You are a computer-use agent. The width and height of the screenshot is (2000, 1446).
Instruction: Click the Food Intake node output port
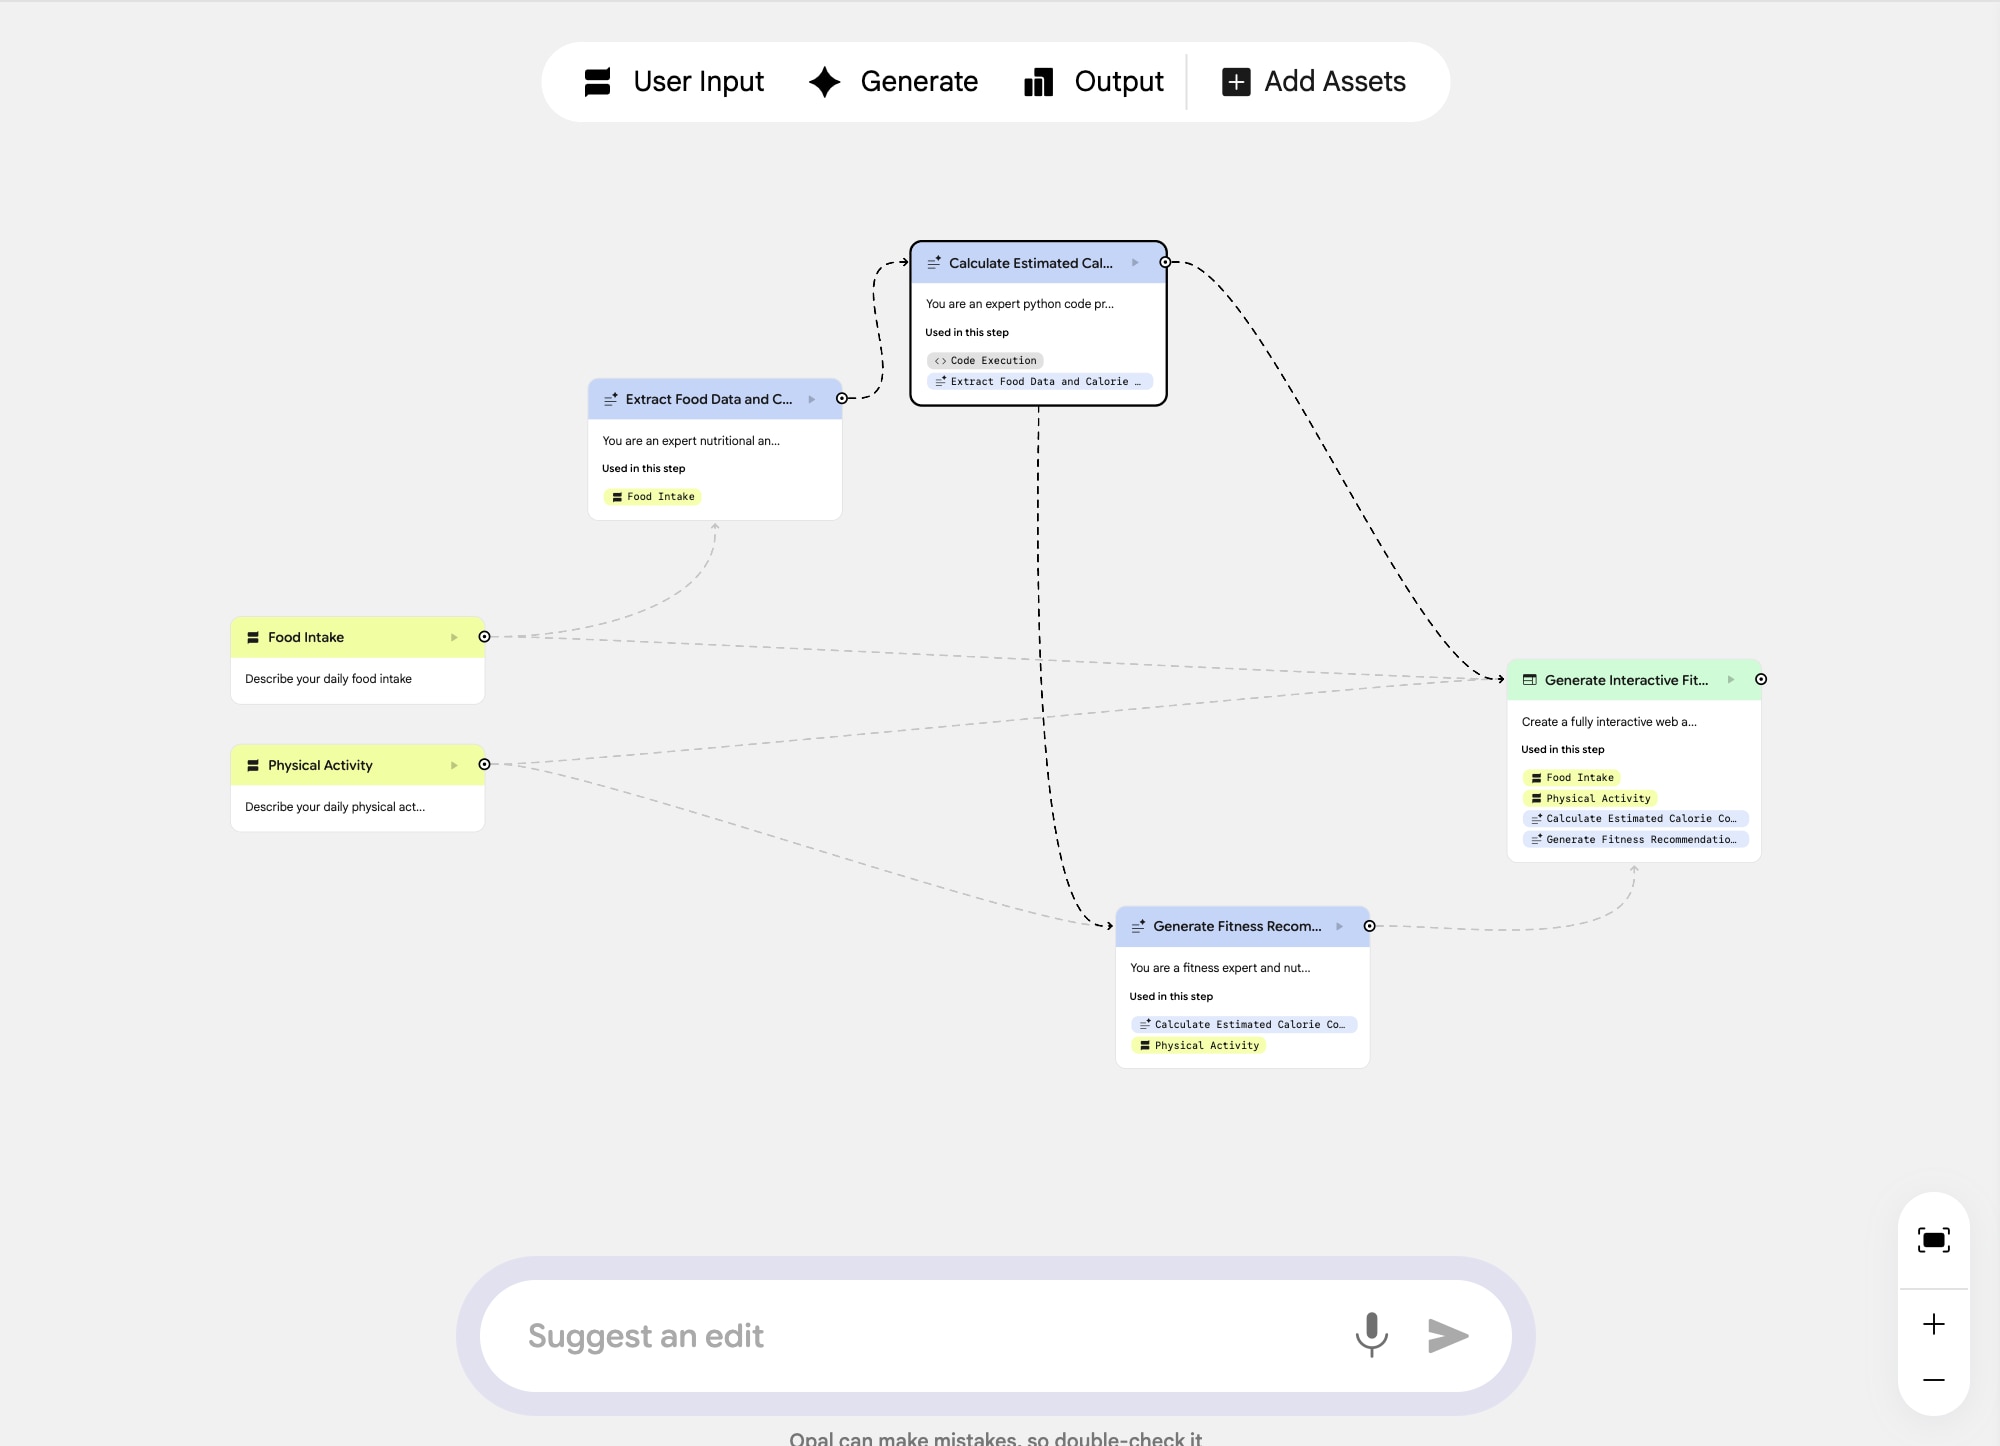484,637
